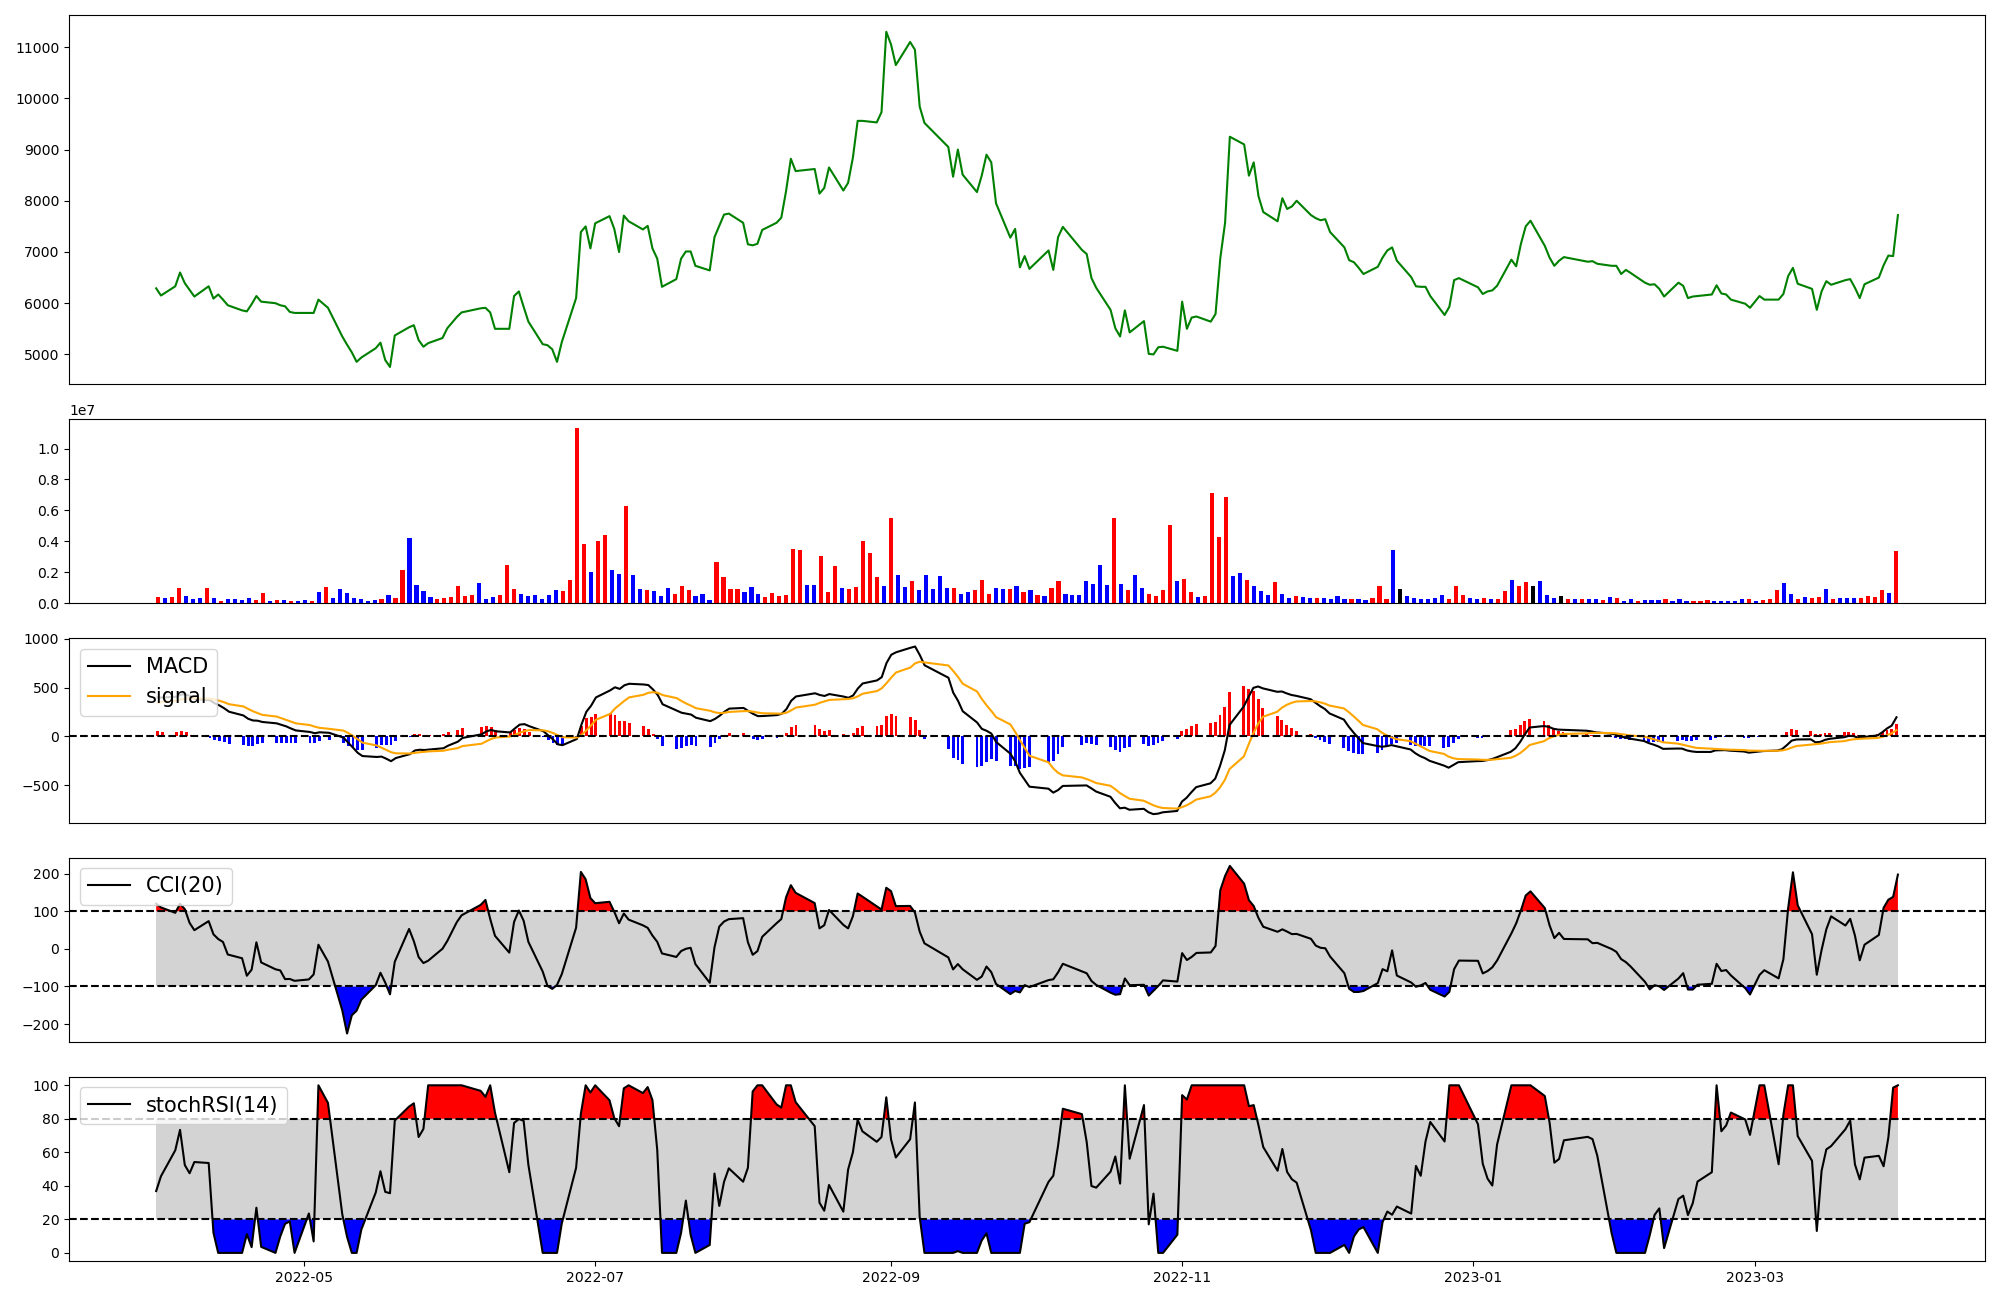Screen dimensions: 2000x1300
Task: Click the black MACD line legend swatch
Action: 109,666
